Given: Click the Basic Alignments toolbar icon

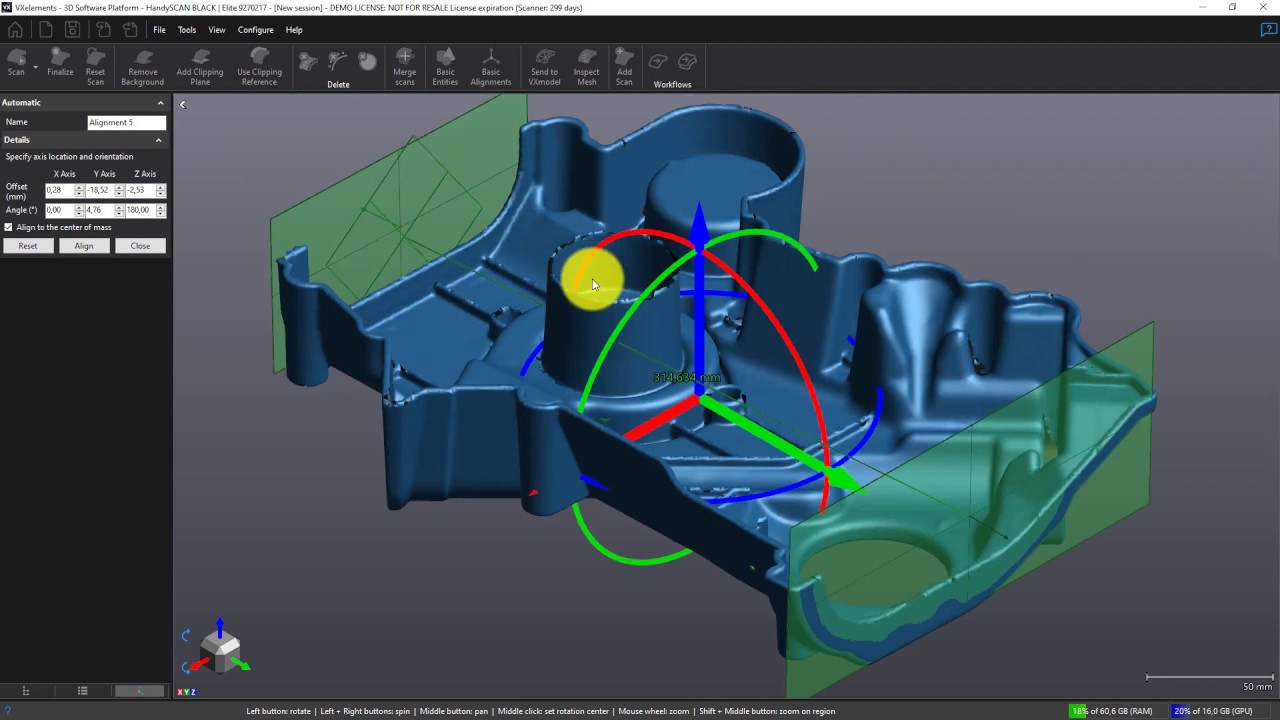Looking at the screenshot, I should pos(490,67).
